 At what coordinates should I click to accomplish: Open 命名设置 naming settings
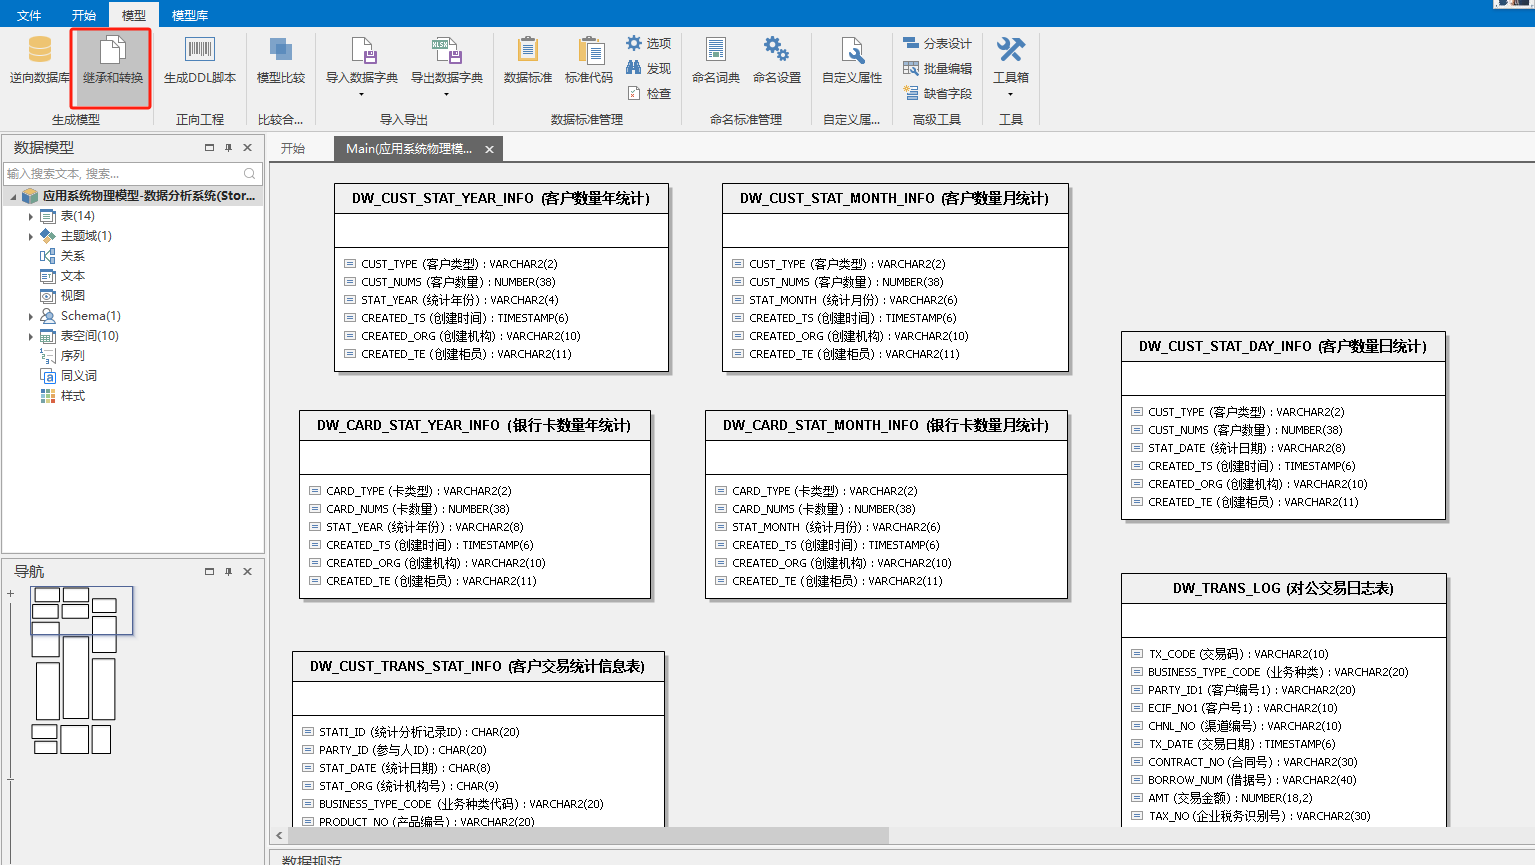(x=777, y=60)
